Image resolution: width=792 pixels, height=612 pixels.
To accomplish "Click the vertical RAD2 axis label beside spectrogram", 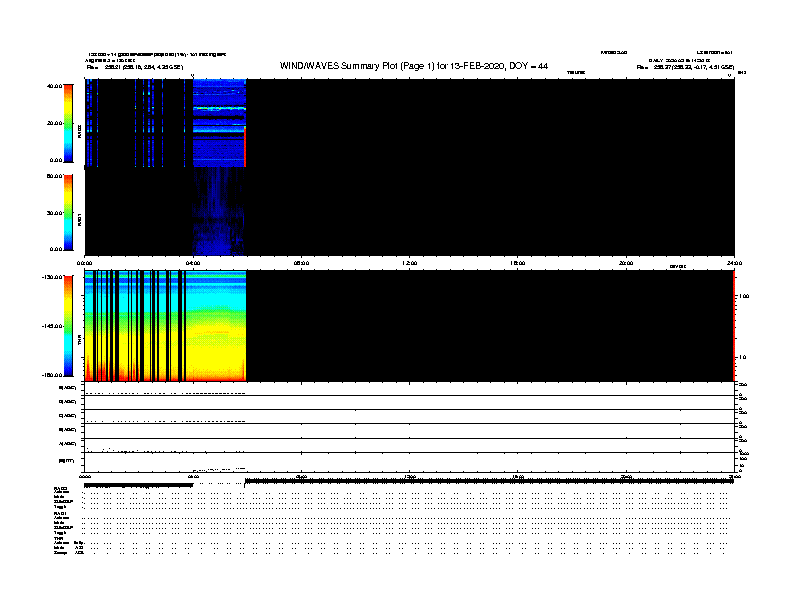I will point(79,131).
